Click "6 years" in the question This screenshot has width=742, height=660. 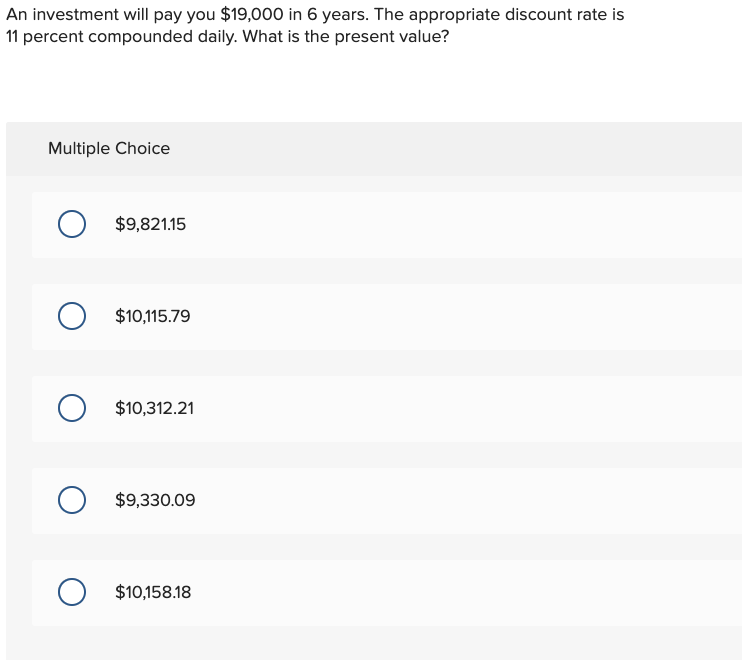pos(335,16)
